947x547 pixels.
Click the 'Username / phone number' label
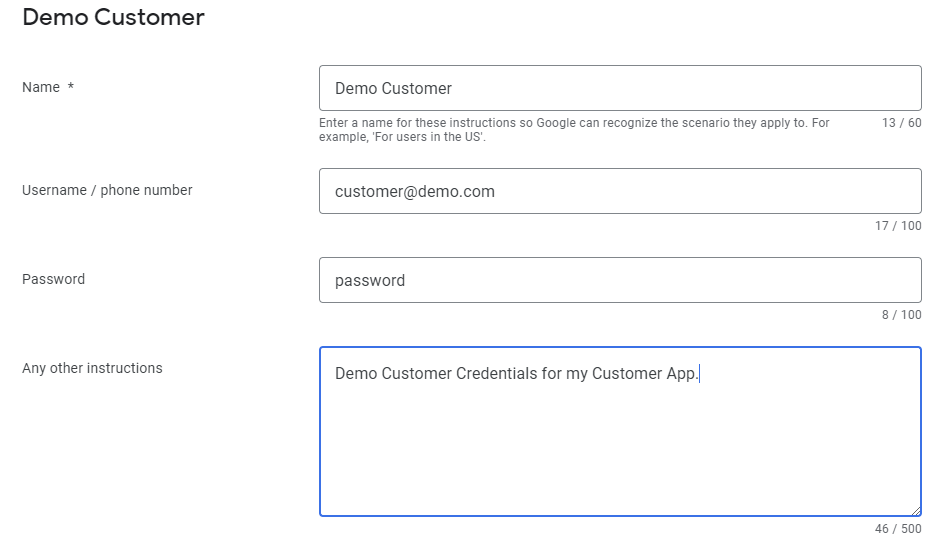coord(107,190)
